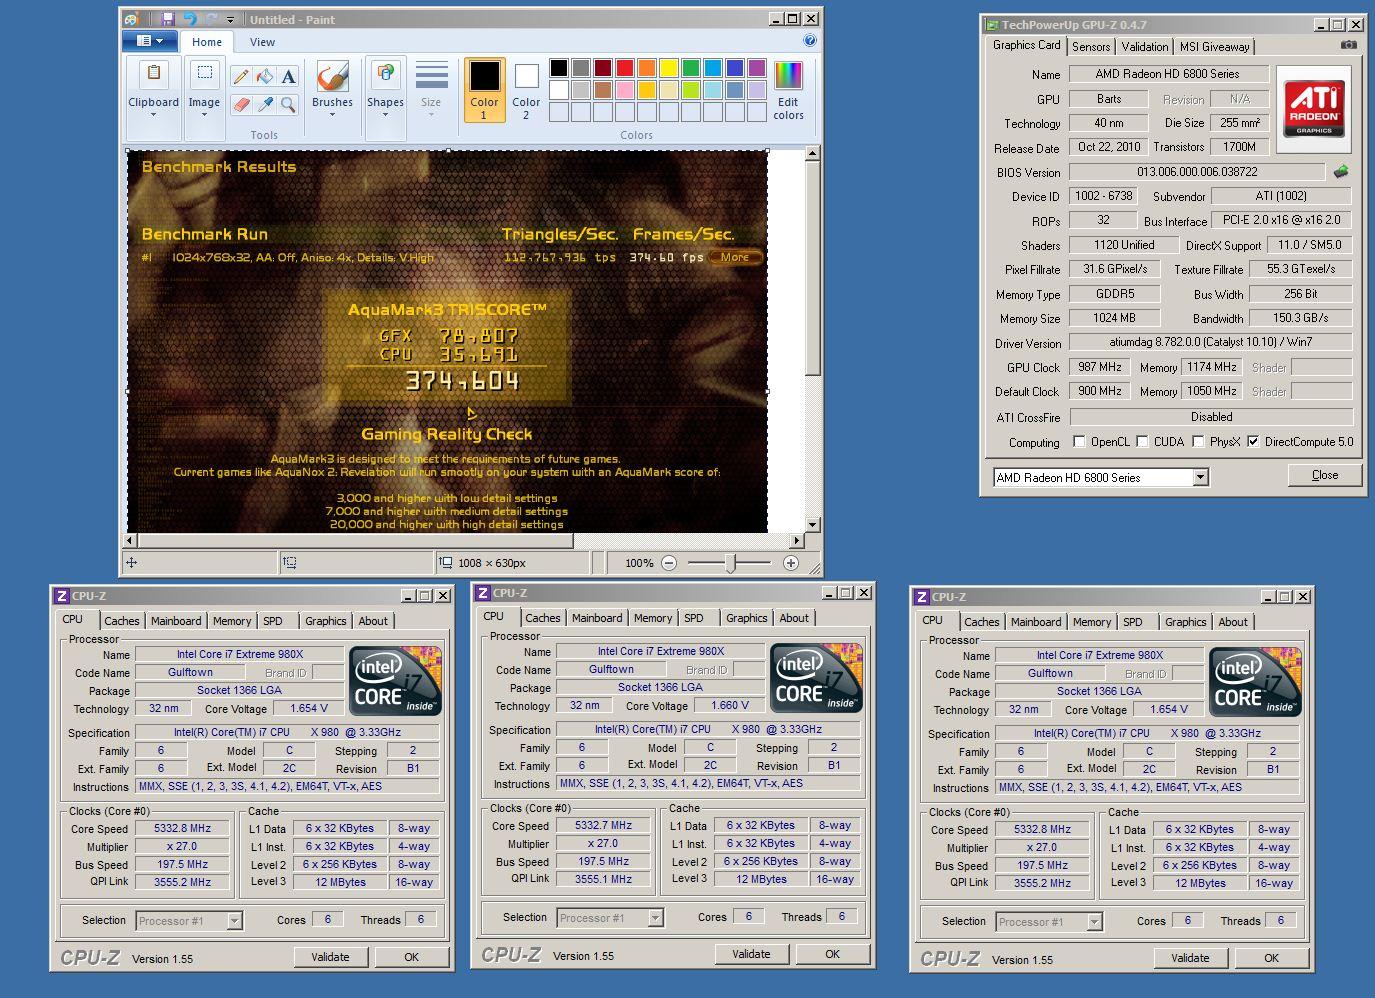This screenshot has width=1375, height=998.
Task: Click the BIOS save icon in GPU-Z
Action: point(1342,172)
